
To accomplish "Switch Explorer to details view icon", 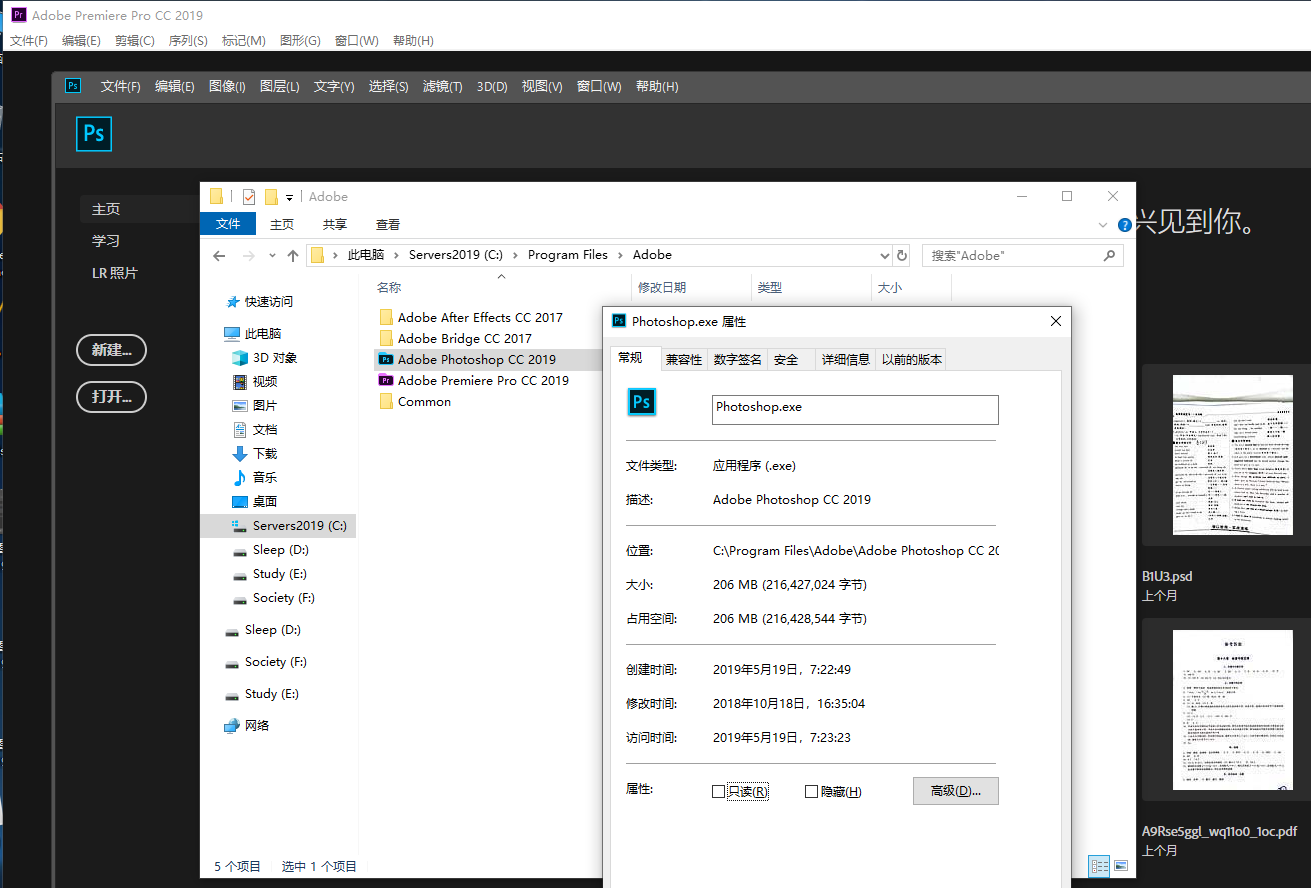I will 1099,865.
